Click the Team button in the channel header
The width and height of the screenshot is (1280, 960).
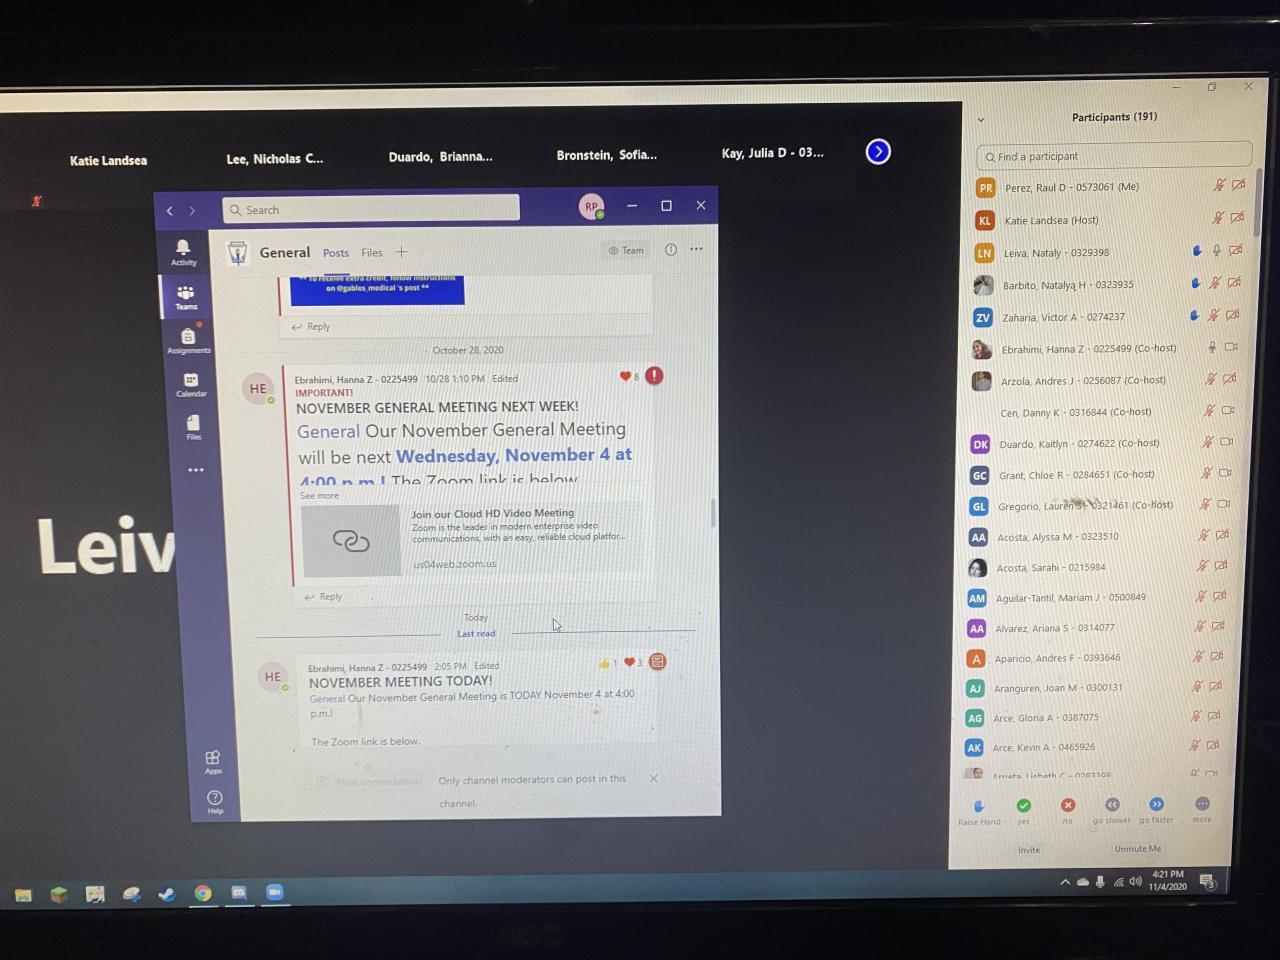pyautogui.click(x=627, y=250)
